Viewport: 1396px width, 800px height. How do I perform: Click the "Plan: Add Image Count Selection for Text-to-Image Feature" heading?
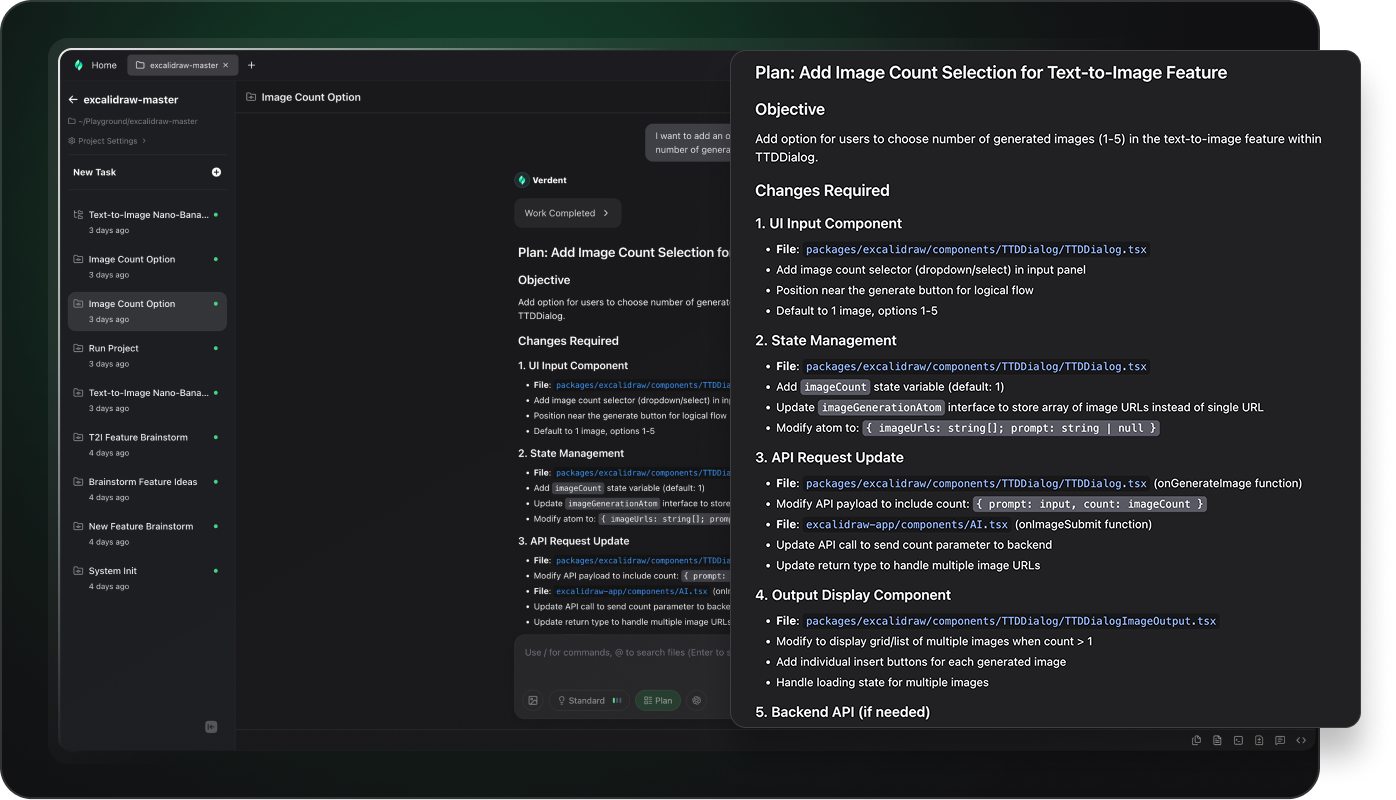tap(991, 72)
